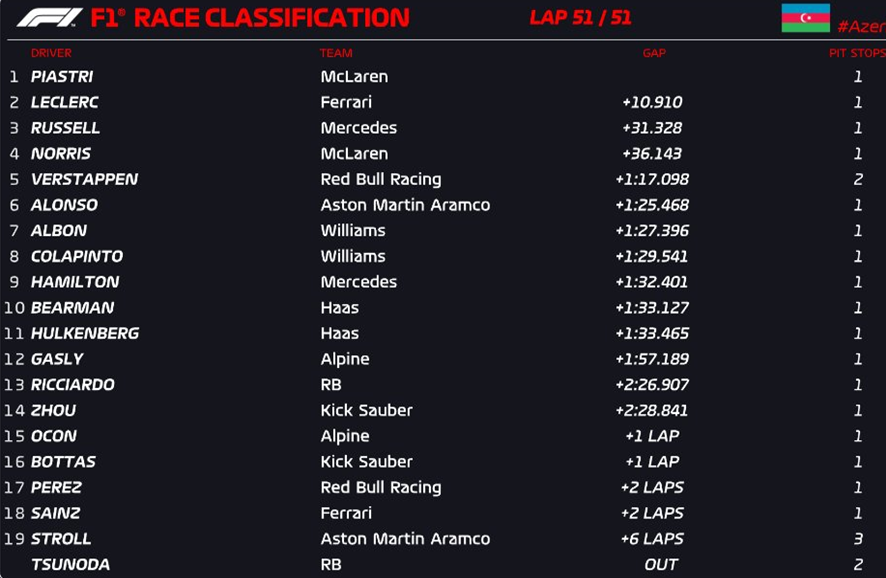
Task: Select the +10.910 gap value
Action: point(652,102)
